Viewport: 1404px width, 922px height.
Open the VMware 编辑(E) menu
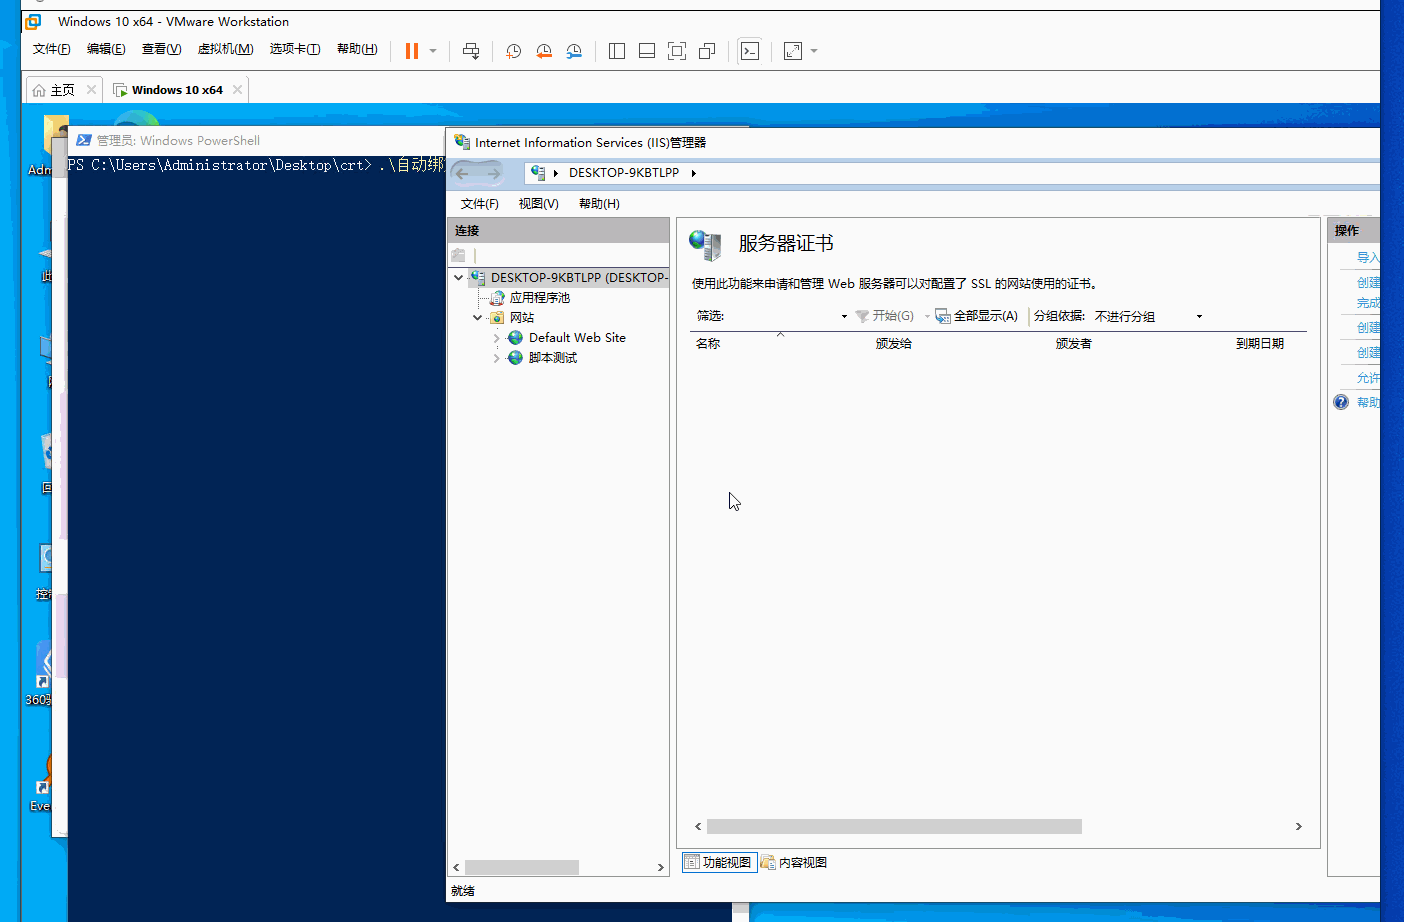tap(106, 49)
